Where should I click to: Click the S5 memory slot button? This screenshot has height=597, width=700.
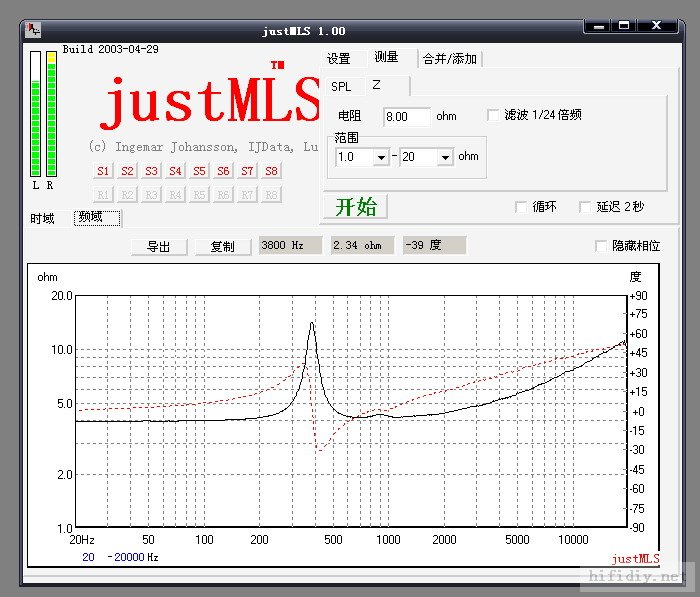[x=199, y=171]
